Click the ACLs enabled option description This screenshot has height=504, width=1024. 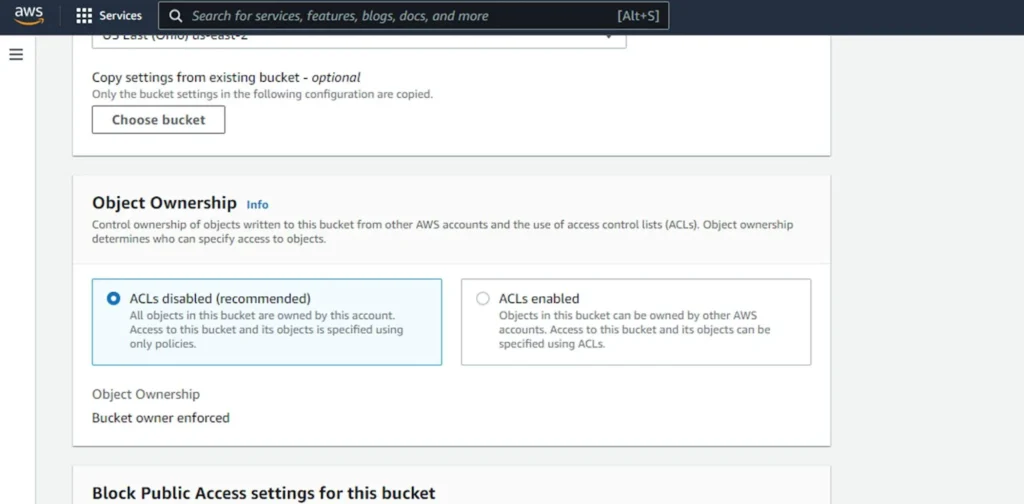(x=634, y=329)
